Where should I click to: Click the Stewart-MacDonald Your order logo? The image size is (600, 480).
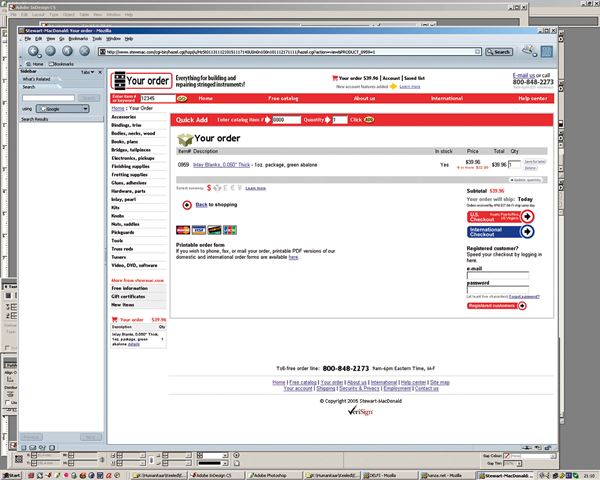click(x=141, y=80)
